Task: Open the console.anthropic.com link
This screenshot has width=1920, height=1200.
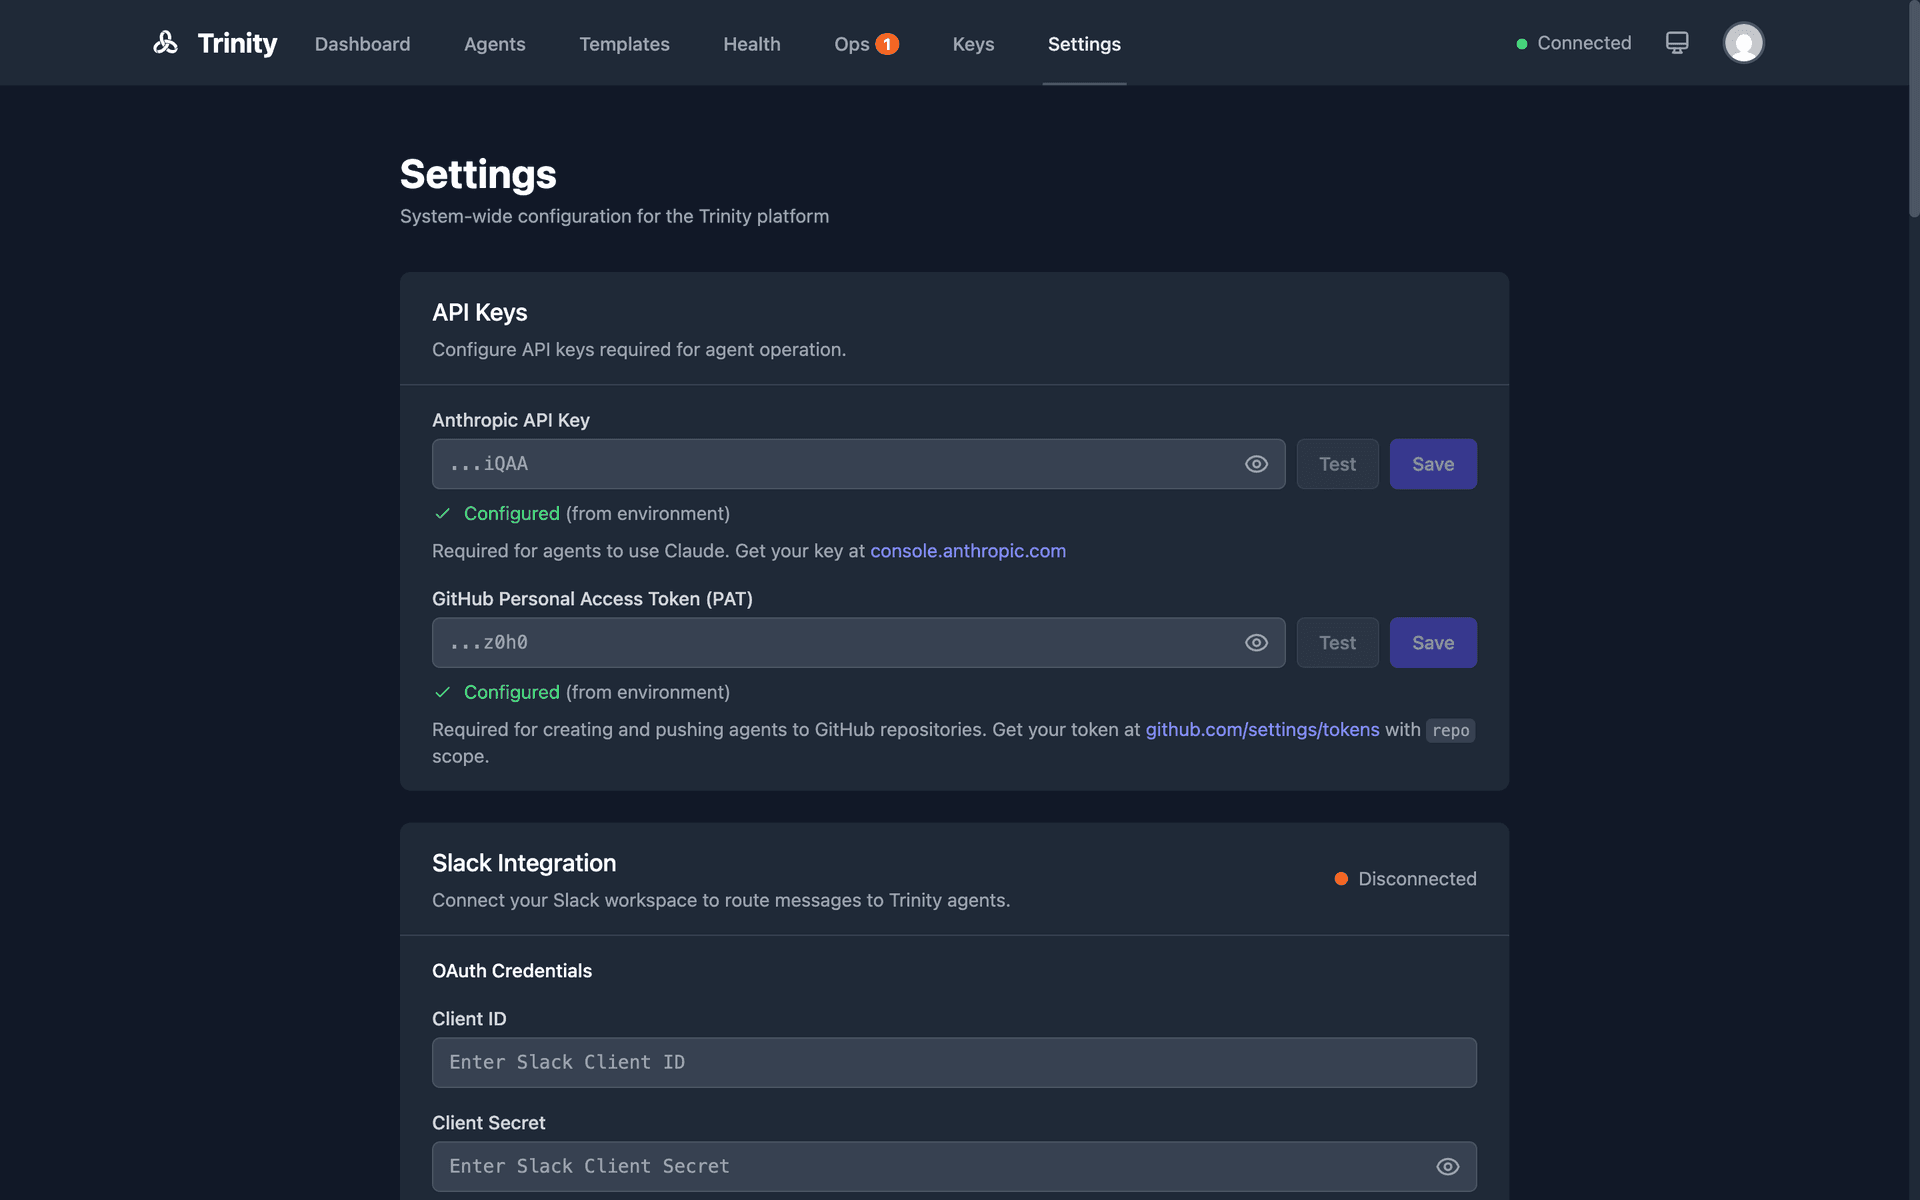Action: pos(967,551)
